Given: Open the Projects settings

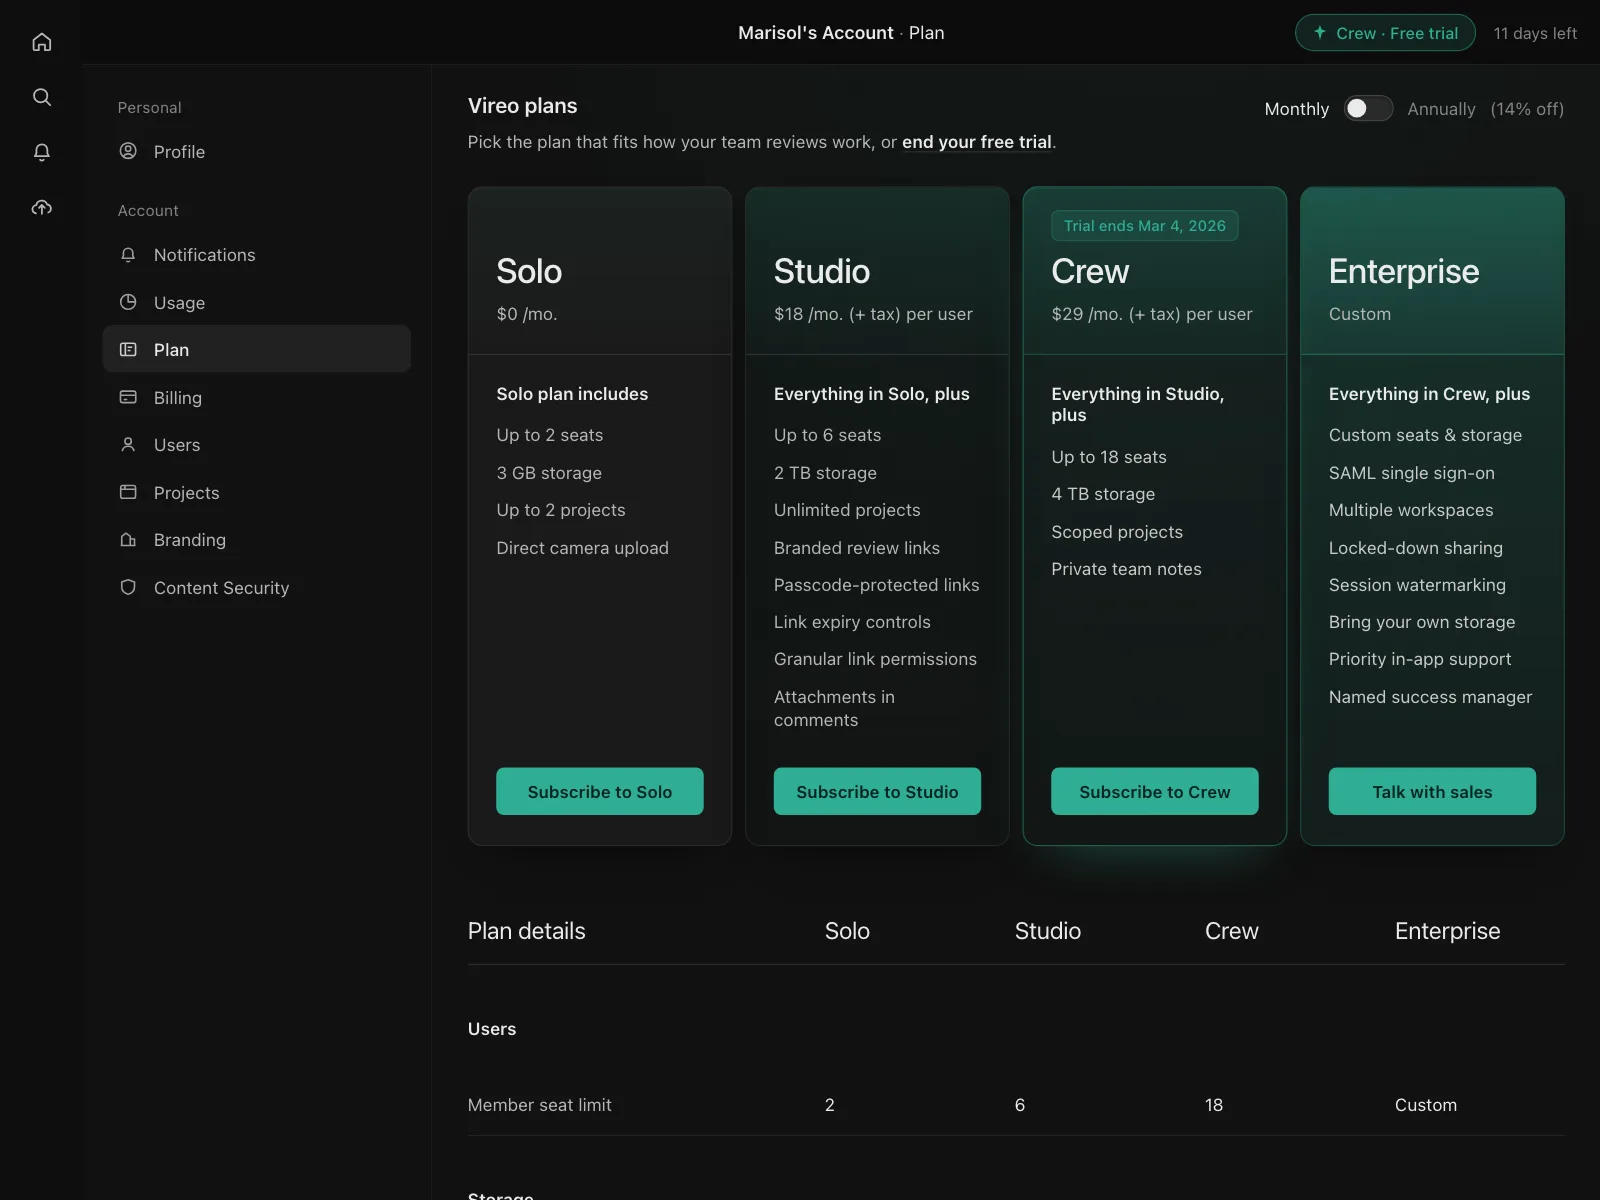Looking at the screenshot, I should click(x=256, y=492).
